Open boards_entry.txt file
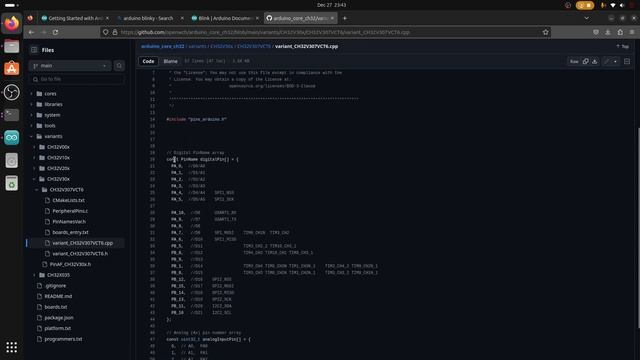Viewport: 640px width, 360px height. point(70,232)
